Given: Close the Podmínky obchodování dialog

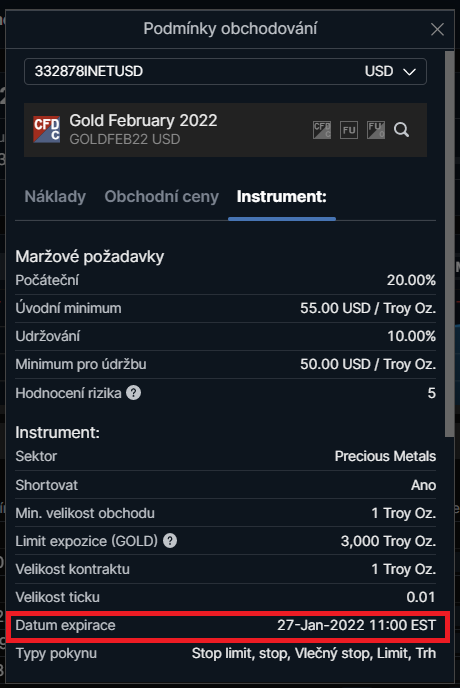Looking at the screenshot, I should pos(437,29).
